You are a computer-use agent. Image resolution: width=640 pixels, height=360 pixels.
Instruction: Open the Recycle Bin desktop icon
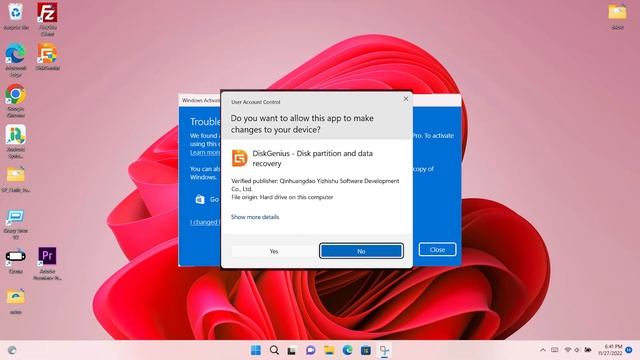click(16, 16)
